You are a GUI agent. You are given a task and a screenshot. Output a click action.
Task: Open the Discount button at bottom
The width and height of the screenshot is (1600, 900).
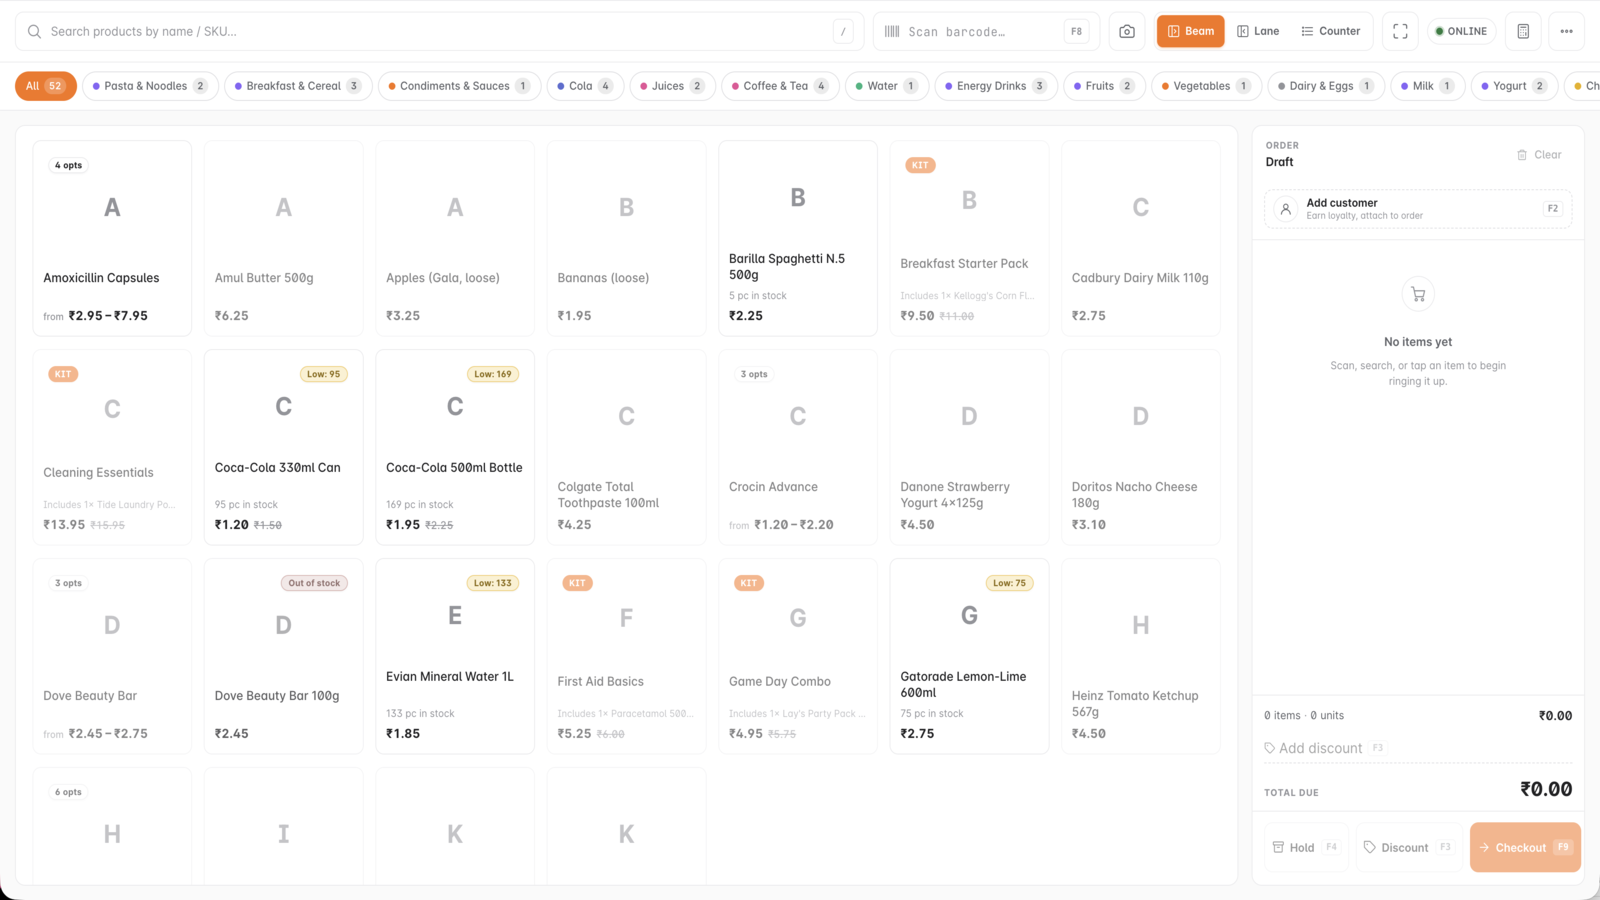pos(1410,847)
